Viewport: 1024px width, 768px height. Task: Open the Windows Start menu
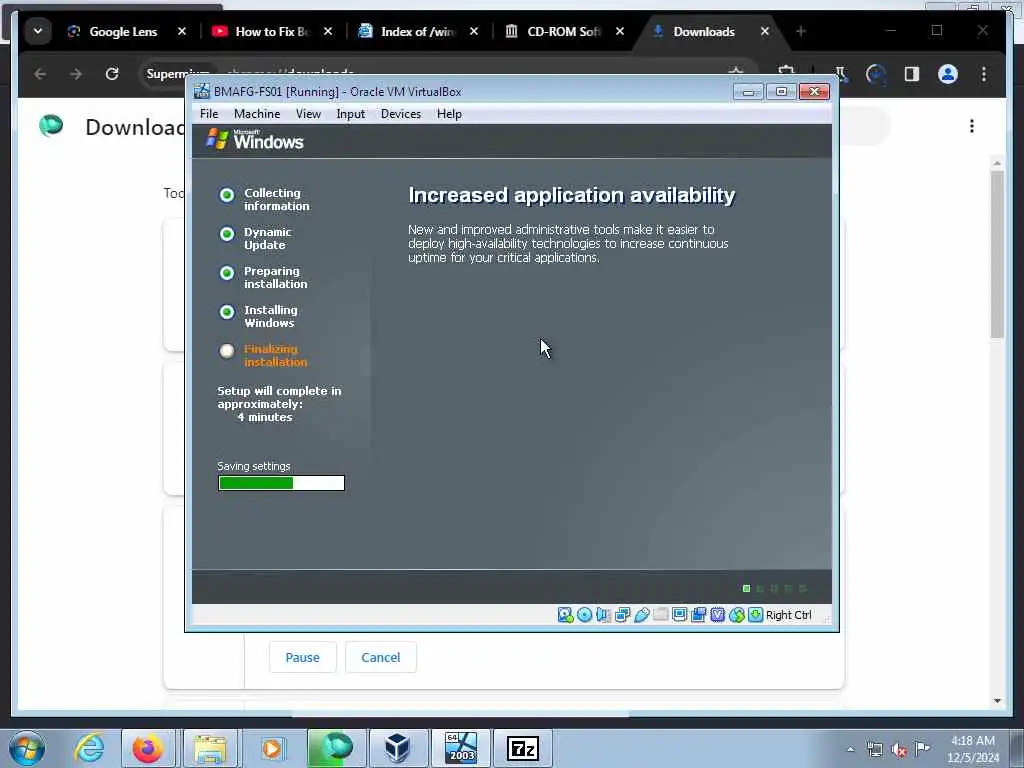tap(27, 748)
